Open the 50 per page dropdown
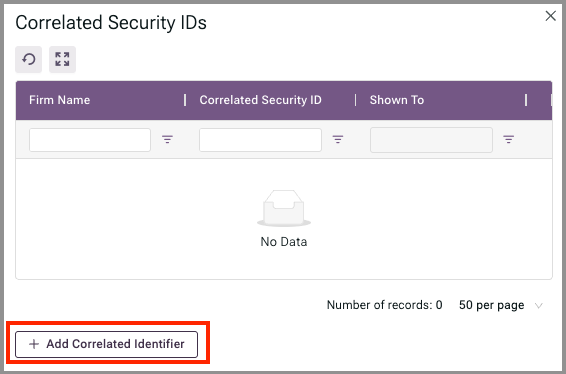The image size is (566, 374). click(x=500, y=305)
